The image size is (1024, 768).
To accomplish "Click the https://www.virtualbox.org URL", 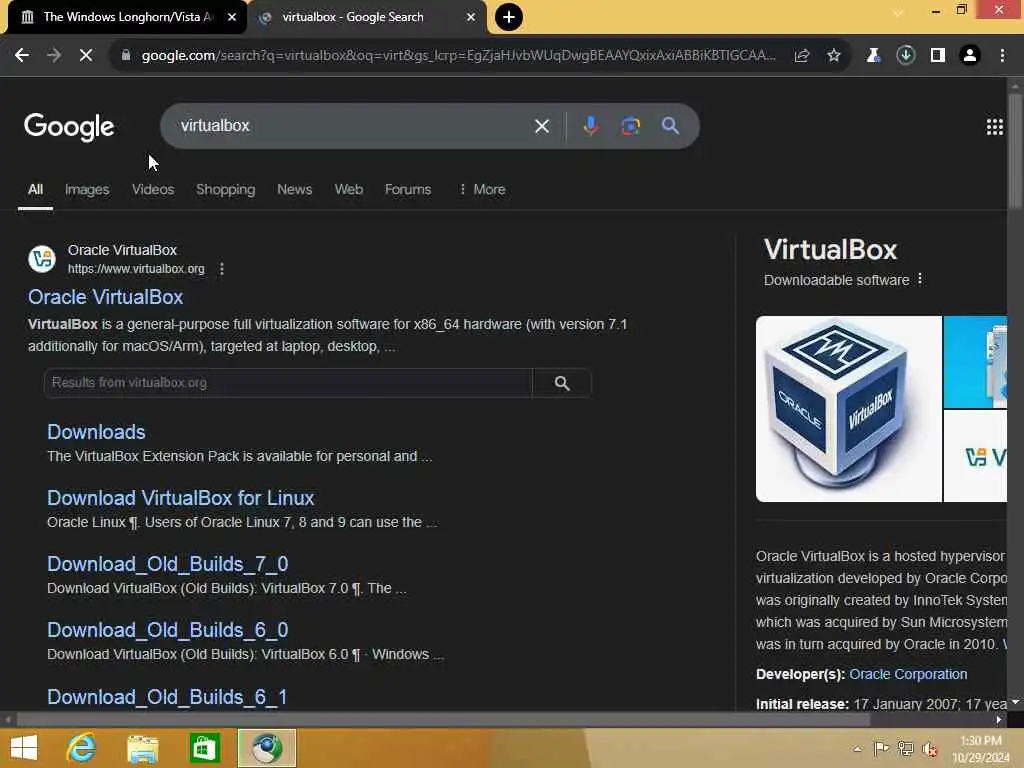I will coord(136,269).
